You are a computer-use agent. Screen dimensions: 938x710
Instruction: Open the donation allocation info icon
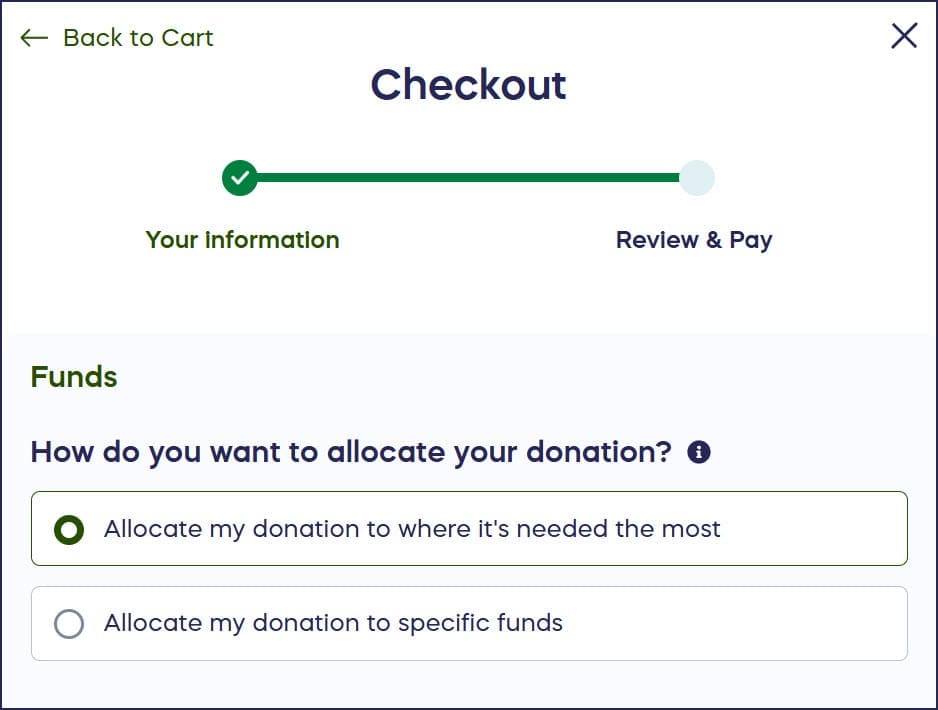point(699,452)
